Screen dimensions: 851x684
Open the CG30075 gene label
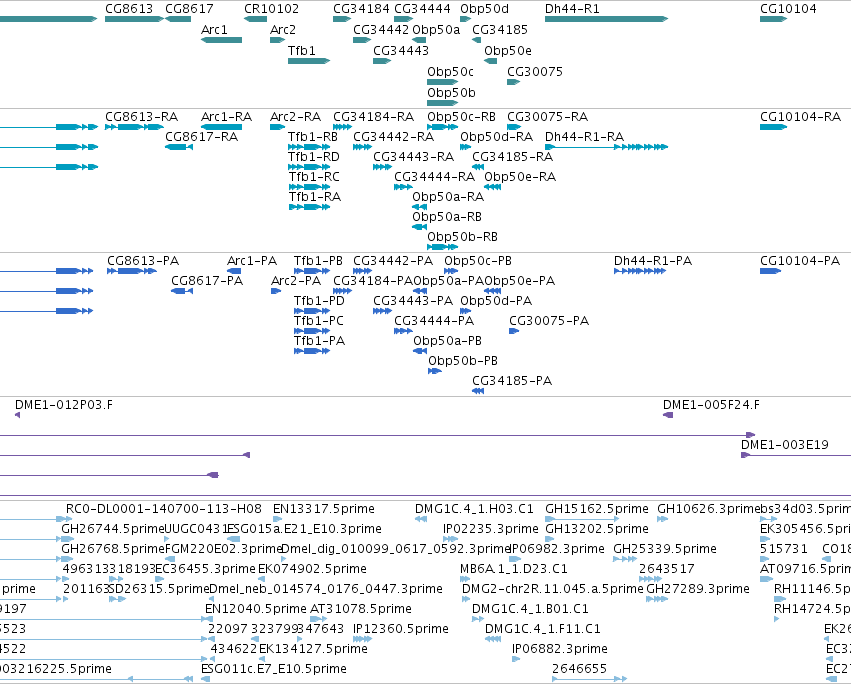pyautogui.click(x=535, y=72)
